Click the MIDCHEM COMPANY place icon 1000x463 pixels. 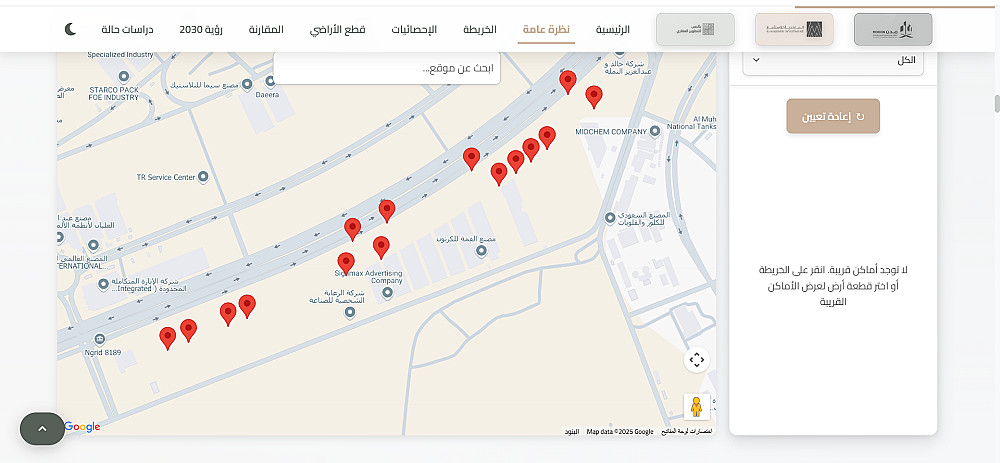[654, 131]
